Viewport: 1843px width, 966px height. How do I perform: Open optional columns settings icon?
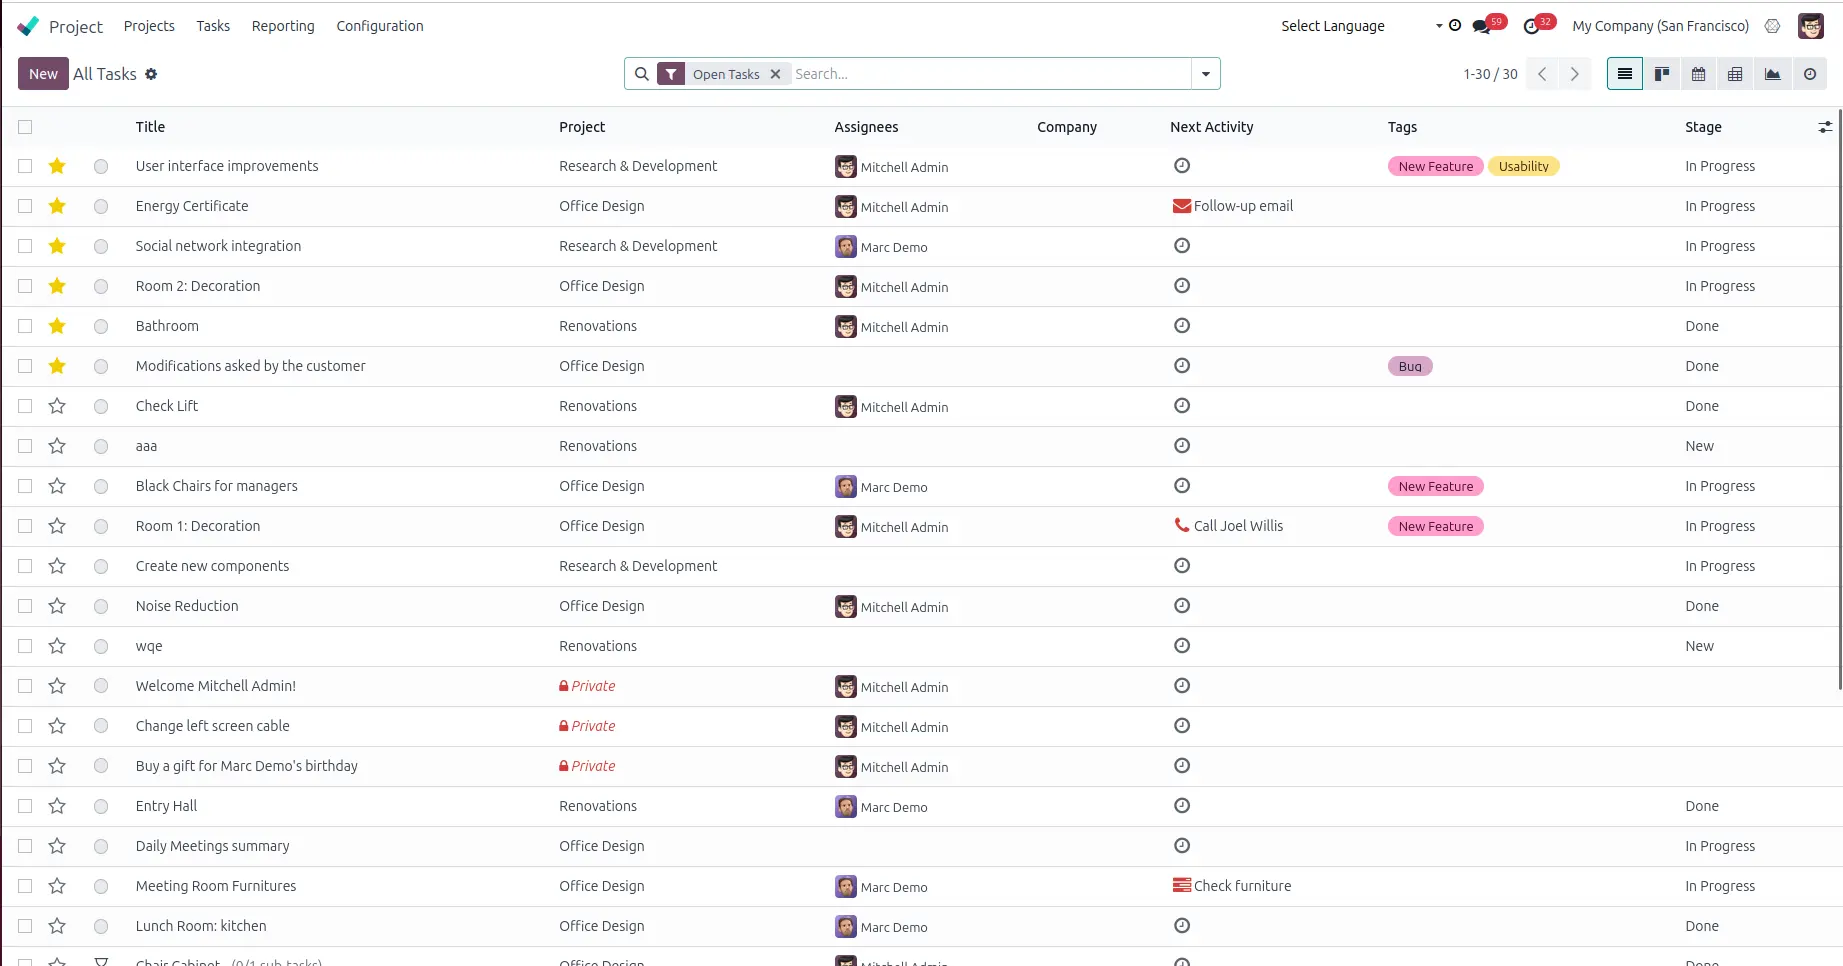[1824, 127]
